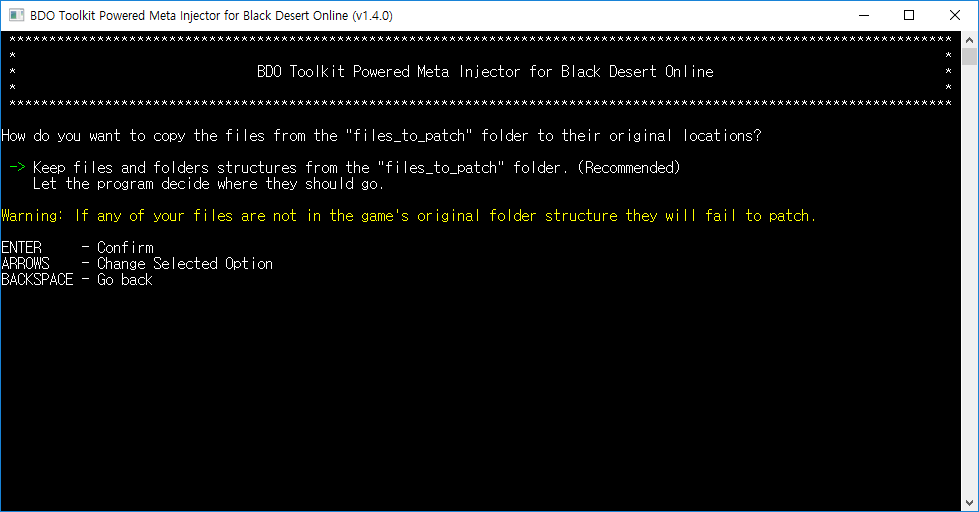This screenshot has width=979, height=512.
Task: Click the yellow folder structure warning text
Action: (408, 216)
